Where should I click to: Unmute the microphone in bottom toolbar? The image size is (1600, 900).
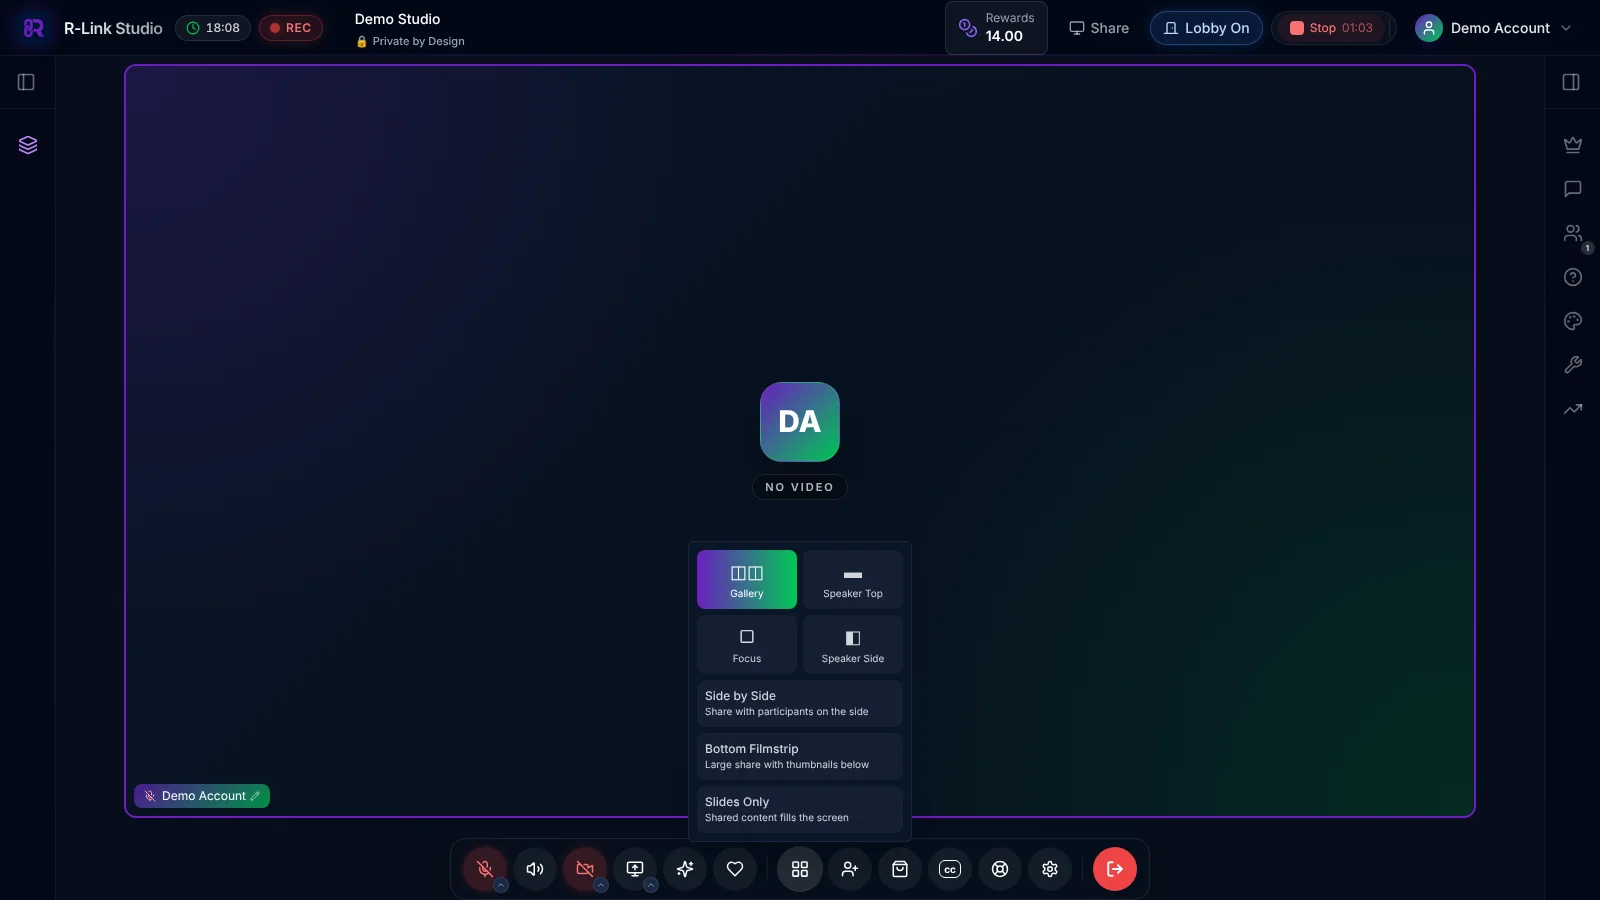click(485, 869)
